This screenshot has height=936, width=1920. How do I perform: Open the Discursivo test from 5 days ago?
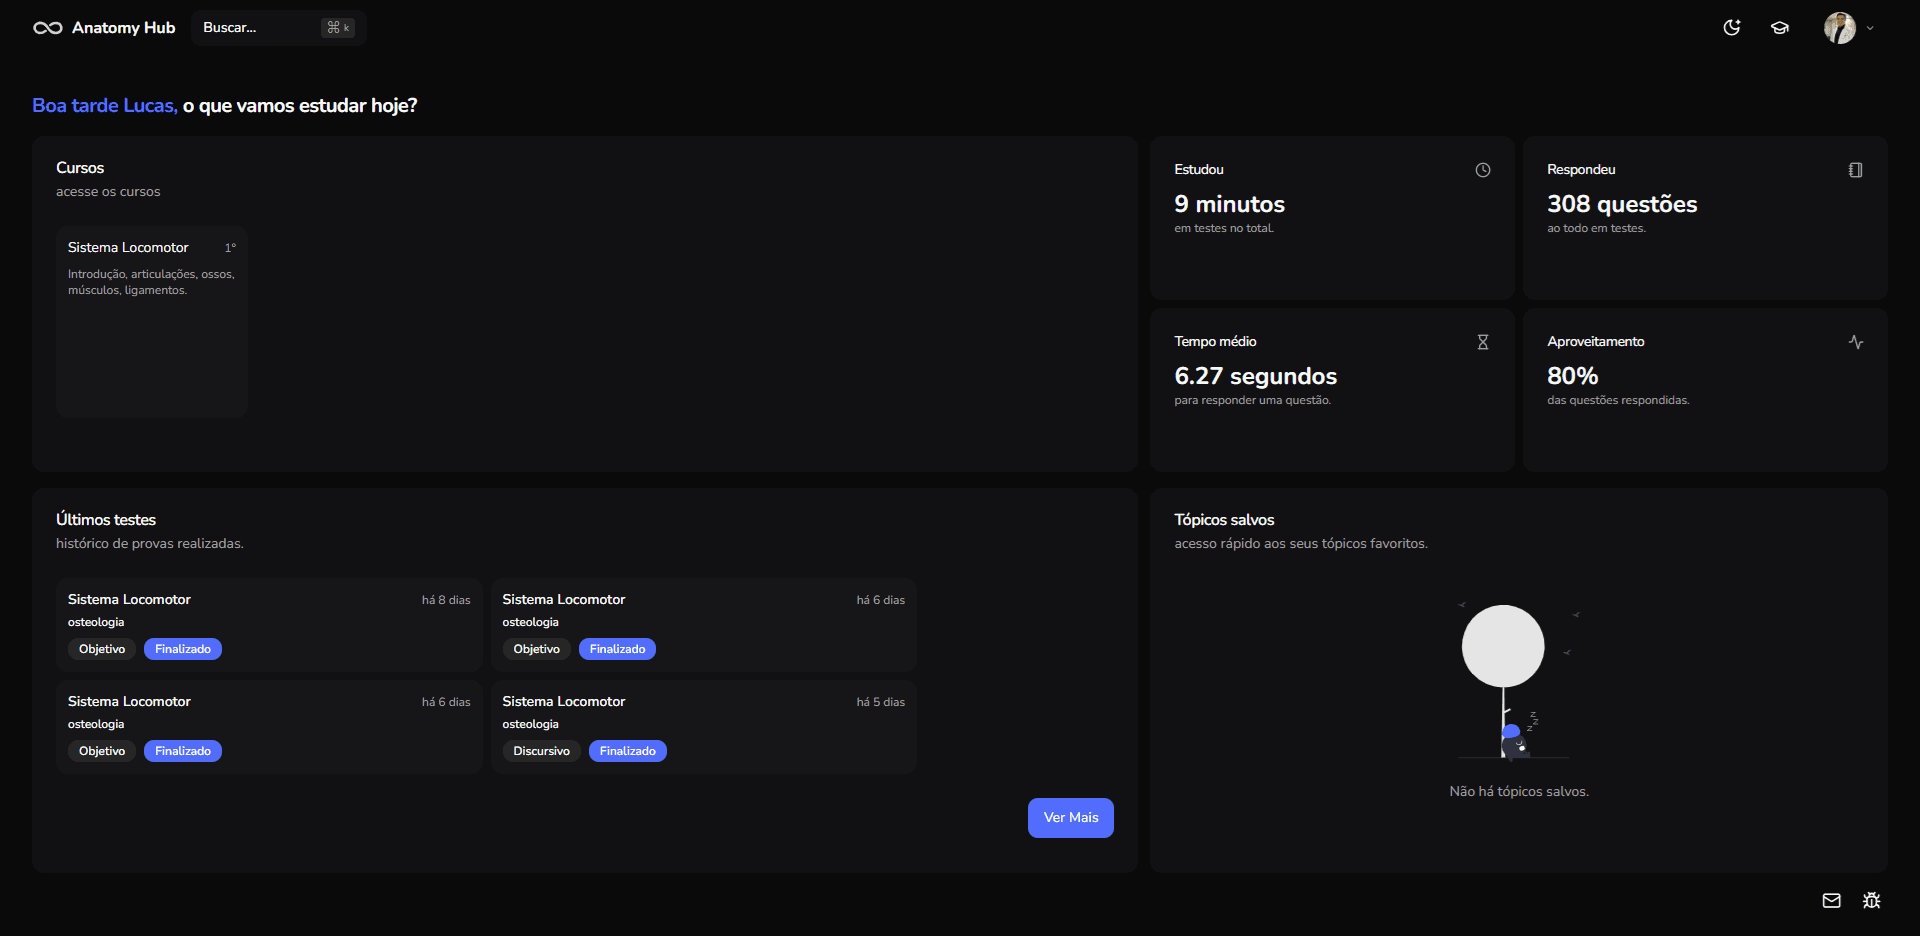pos(703,726)
